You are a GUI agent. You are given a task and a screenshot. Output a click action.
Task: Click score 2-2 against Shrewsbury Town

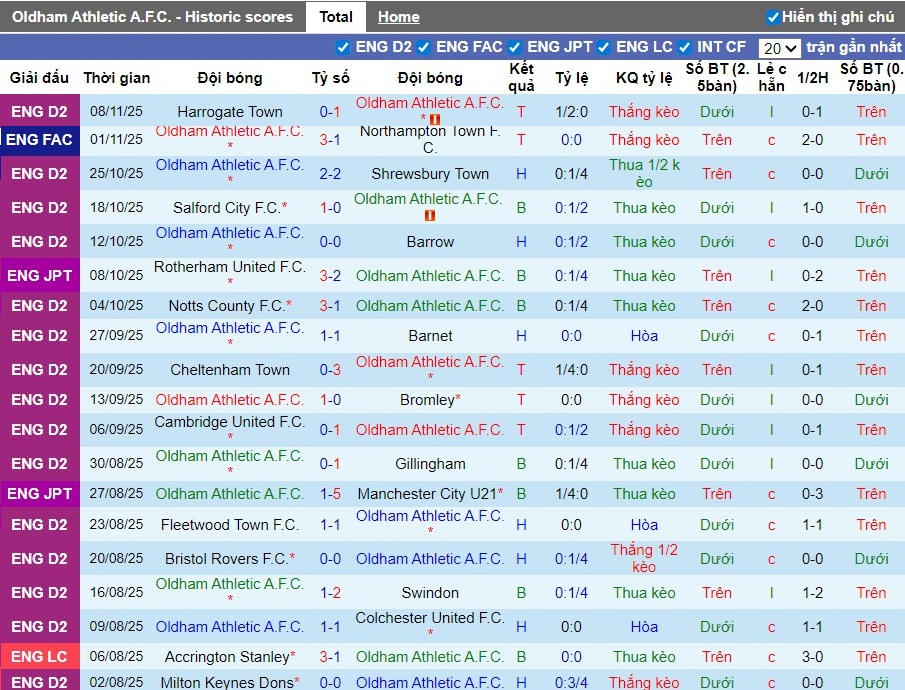point(330,174)
